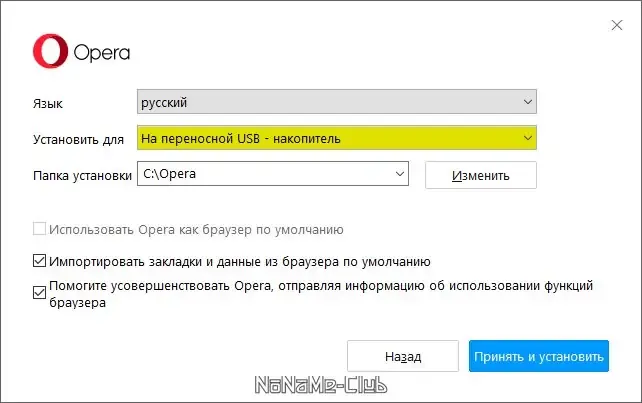Click the Язык label text
This screenshot has width=642, height=403.
point(48,104)
